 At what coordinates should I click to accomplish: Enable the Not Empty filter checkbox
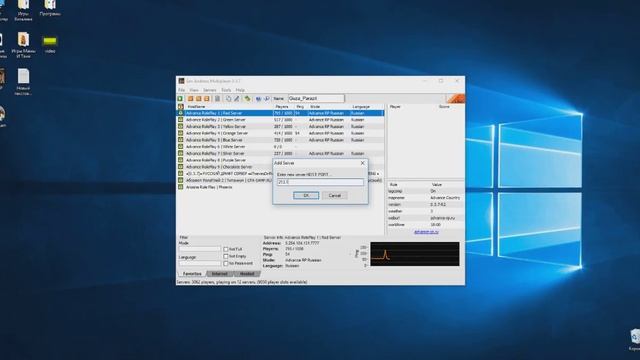point(226,256)
